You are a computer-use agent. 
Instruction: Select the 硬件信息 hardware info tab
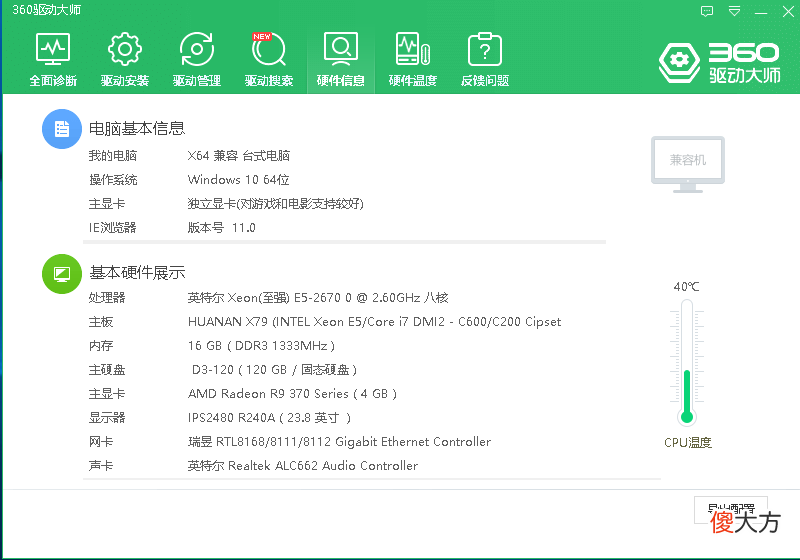[340, 59]
